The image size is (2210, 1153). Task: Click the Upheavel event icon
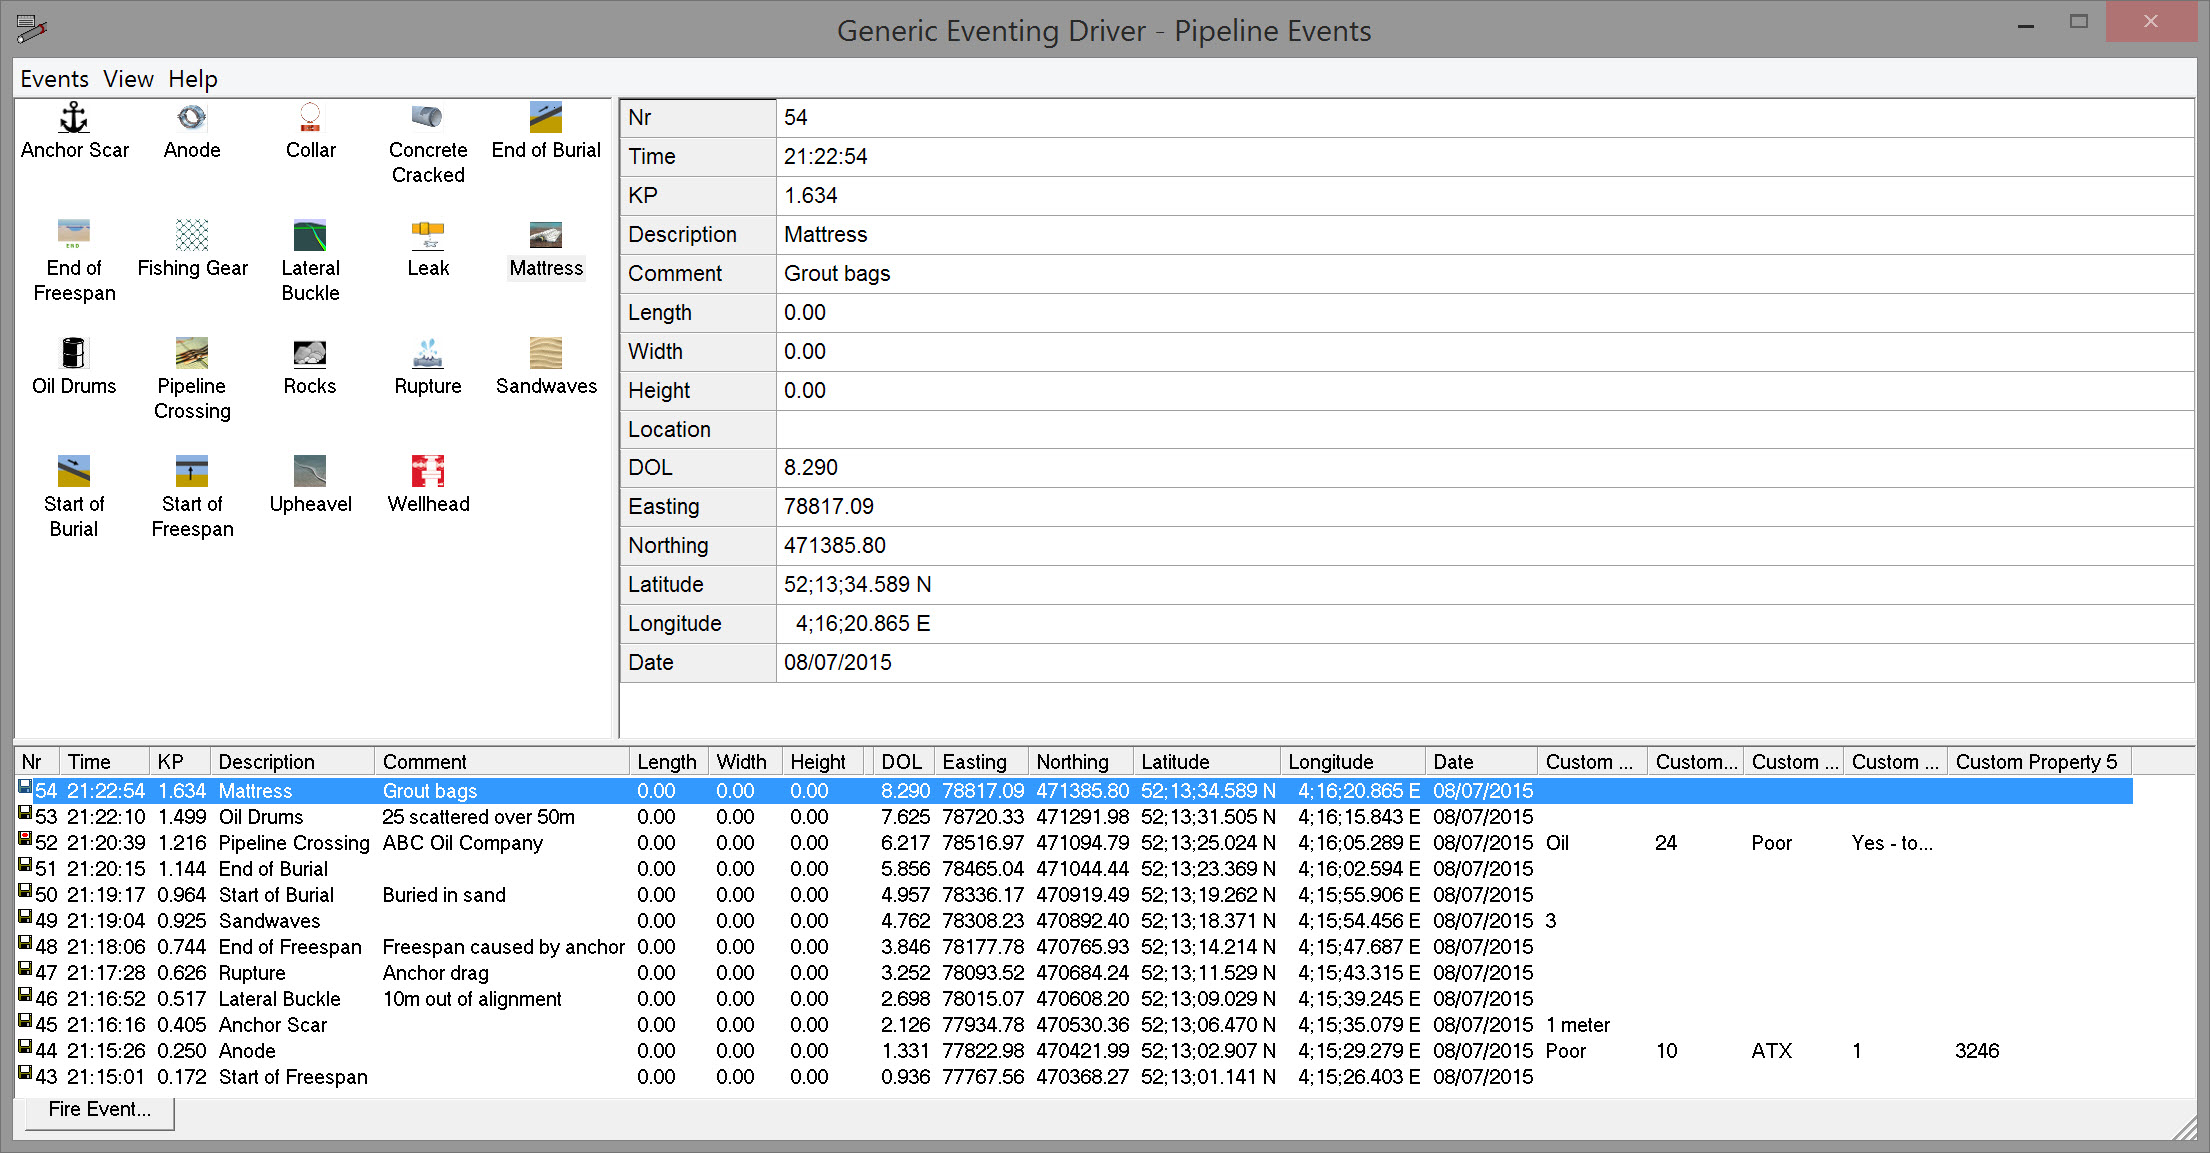point(310,473)
